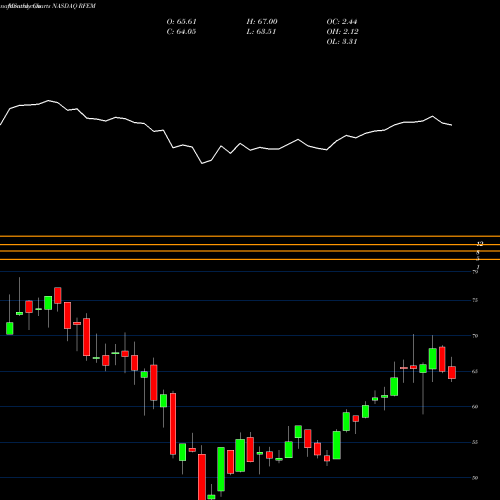Select the close value C: 64.05
Image resolution: width=500 pixels, height=500 pixels.
click(x=181, y=32)
